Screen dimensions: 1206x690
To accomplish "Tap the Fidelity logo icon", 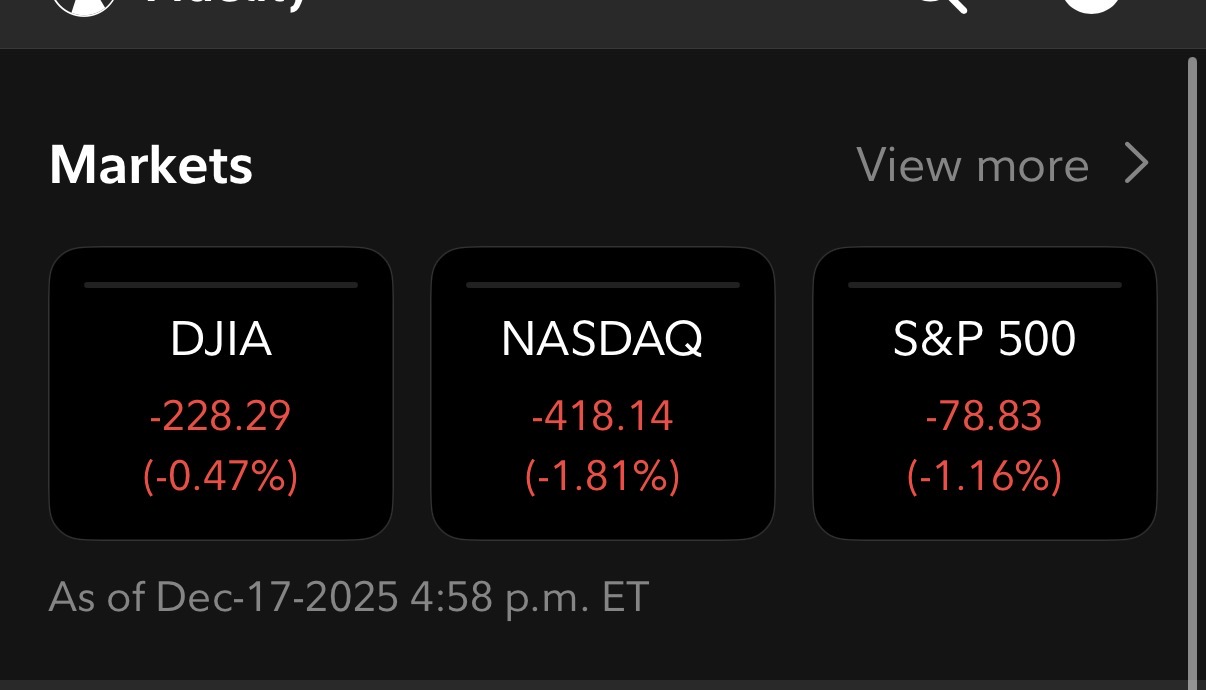I will point(82,8).
